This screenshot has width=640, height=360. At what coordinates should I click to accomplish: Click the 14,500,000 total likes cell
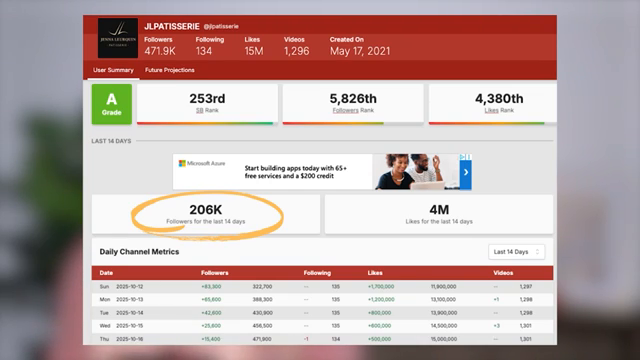pos(444,326)
